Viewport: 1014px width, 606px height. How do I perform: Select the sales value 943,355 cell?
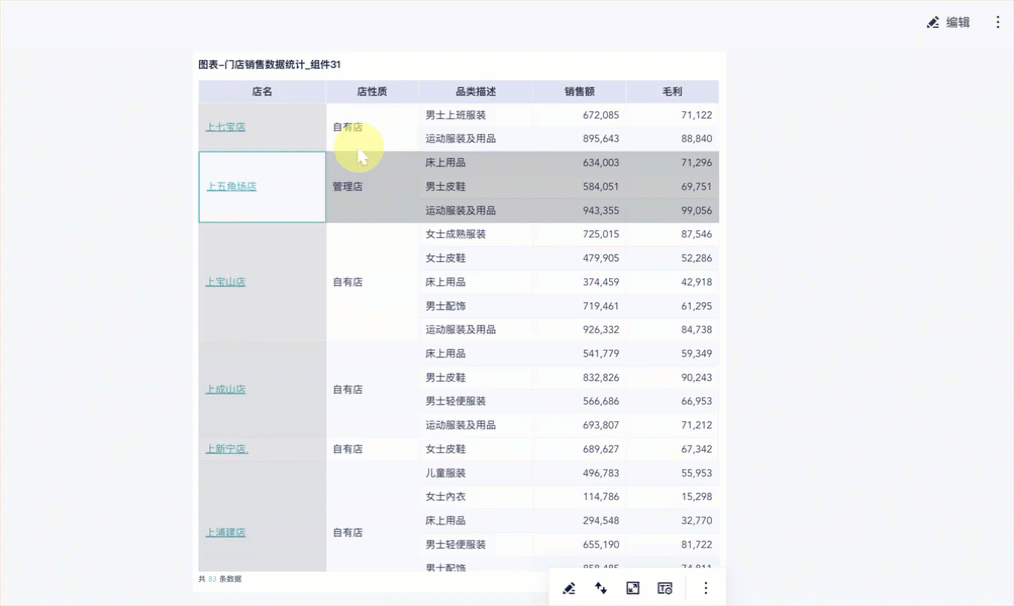579,210
